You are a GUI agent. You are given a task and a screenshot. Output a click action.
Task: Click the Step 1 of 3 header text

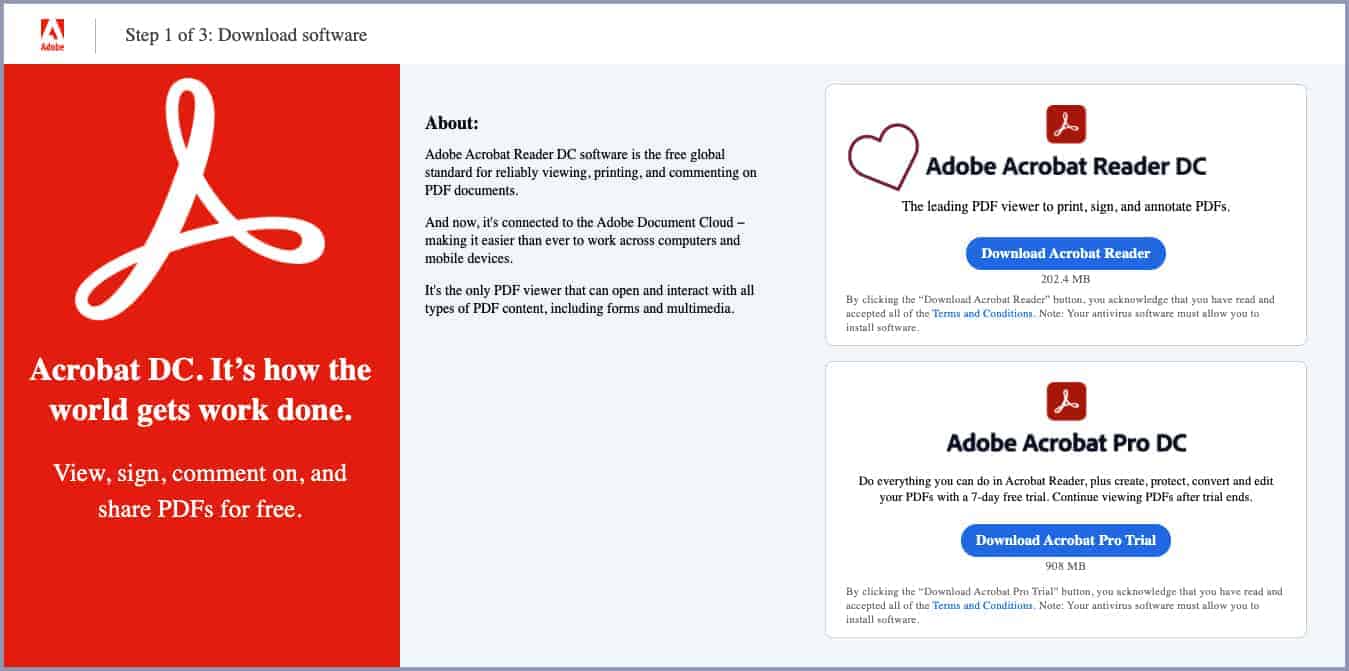246,35
